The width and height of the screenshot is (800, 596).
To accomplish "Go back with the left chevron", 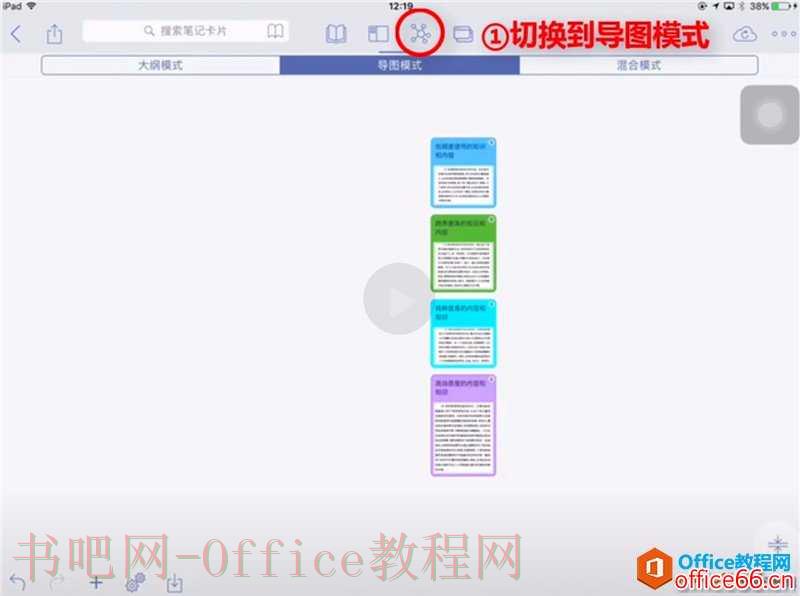I will pyautogui.click(x=16, y=35).
